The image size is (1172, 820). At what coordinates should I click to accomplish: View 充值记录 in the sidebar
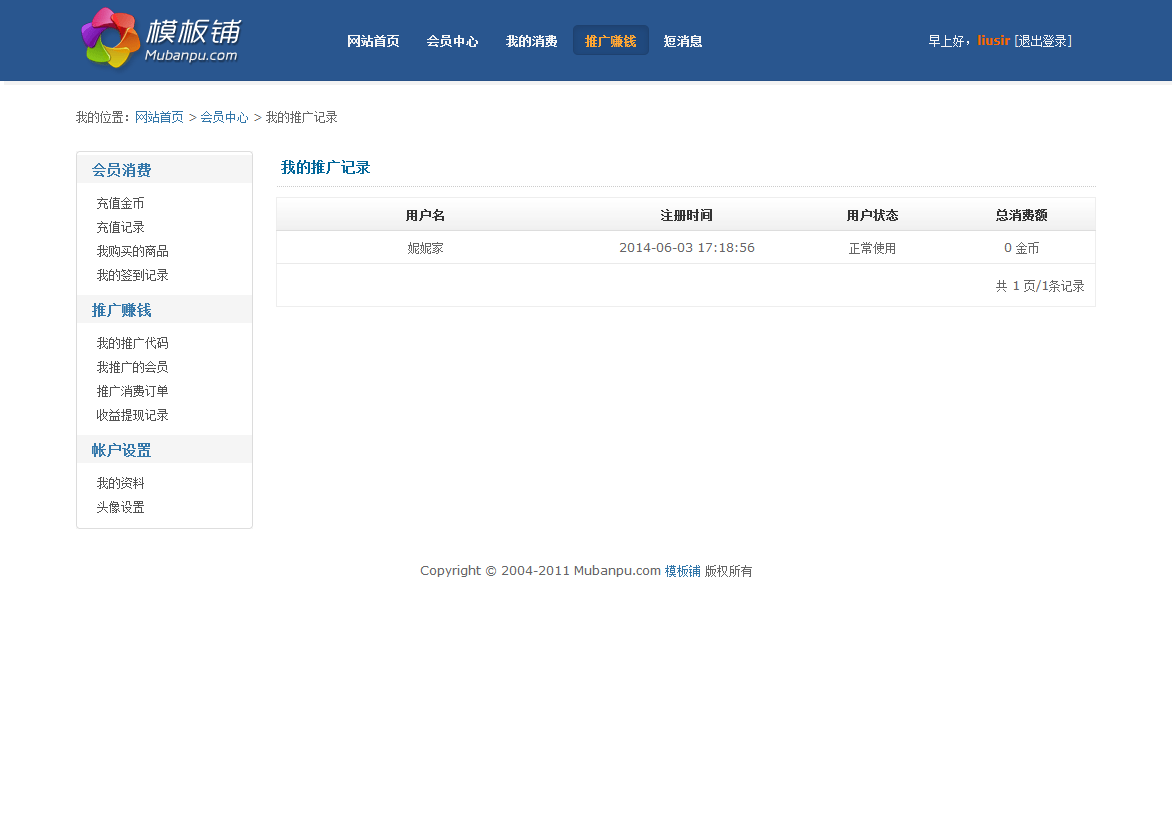(120, 227)
